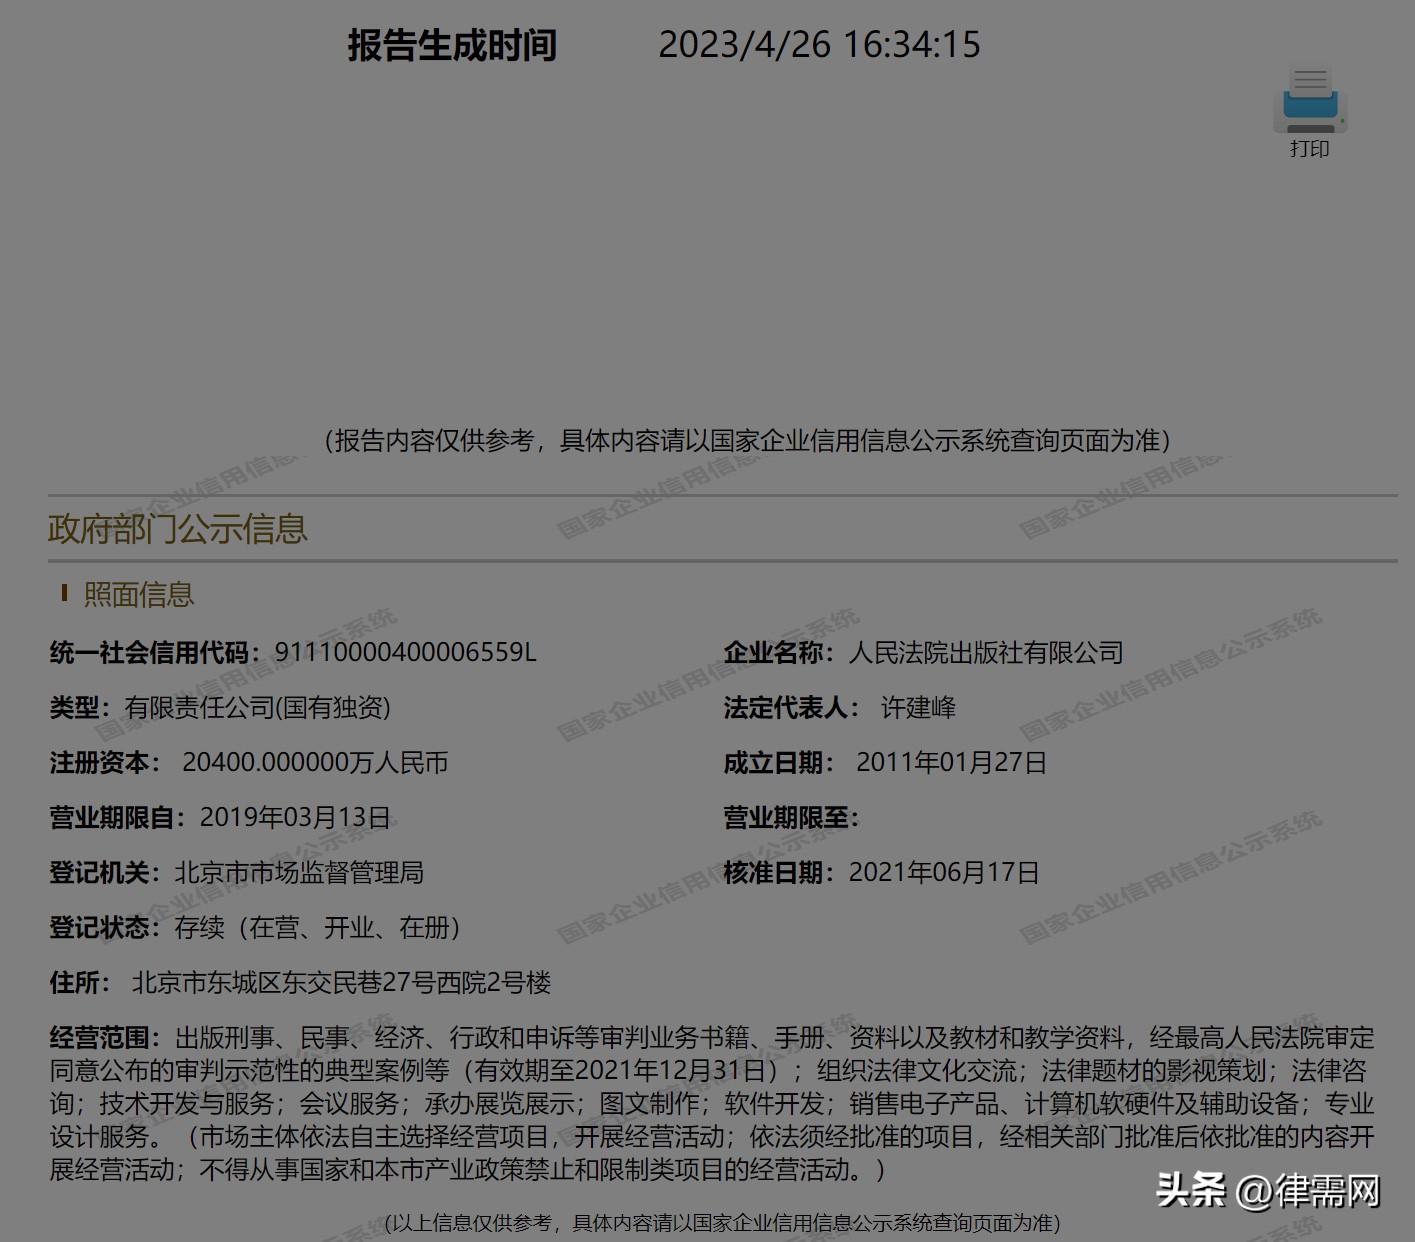Click registered capital 20400.000000万人民币
The width and height of the screenshot is (1415, 1242).
[x=315, y=763]
